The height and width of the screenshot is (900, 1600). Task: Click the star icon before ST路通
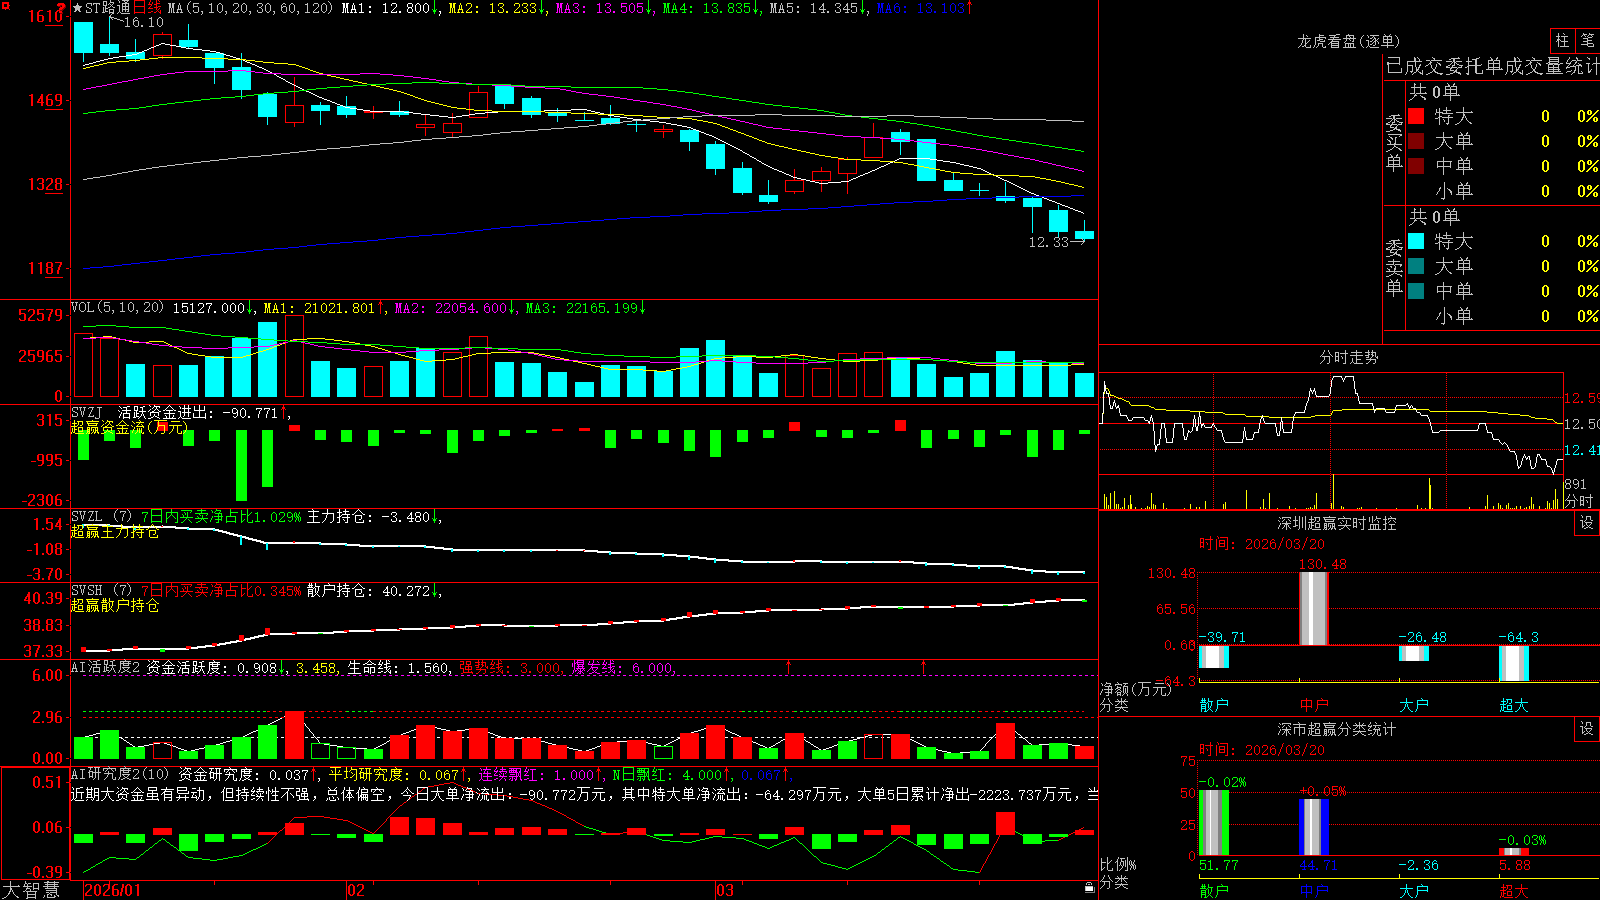tap(77, 8)
